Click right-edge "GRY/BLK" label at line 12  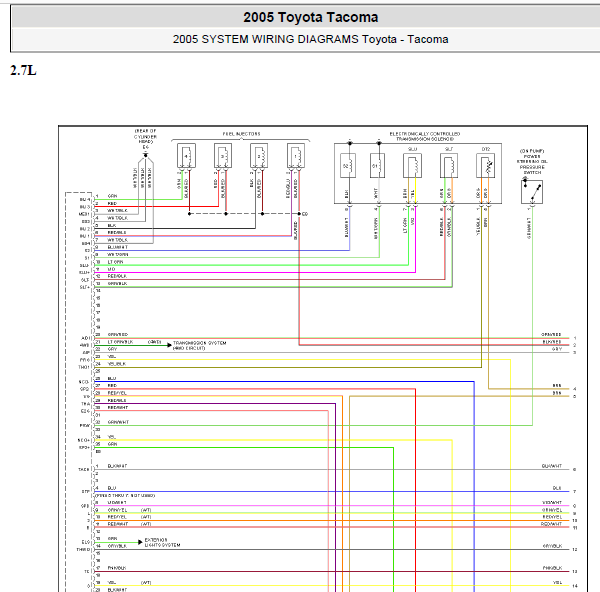point(552,546)
